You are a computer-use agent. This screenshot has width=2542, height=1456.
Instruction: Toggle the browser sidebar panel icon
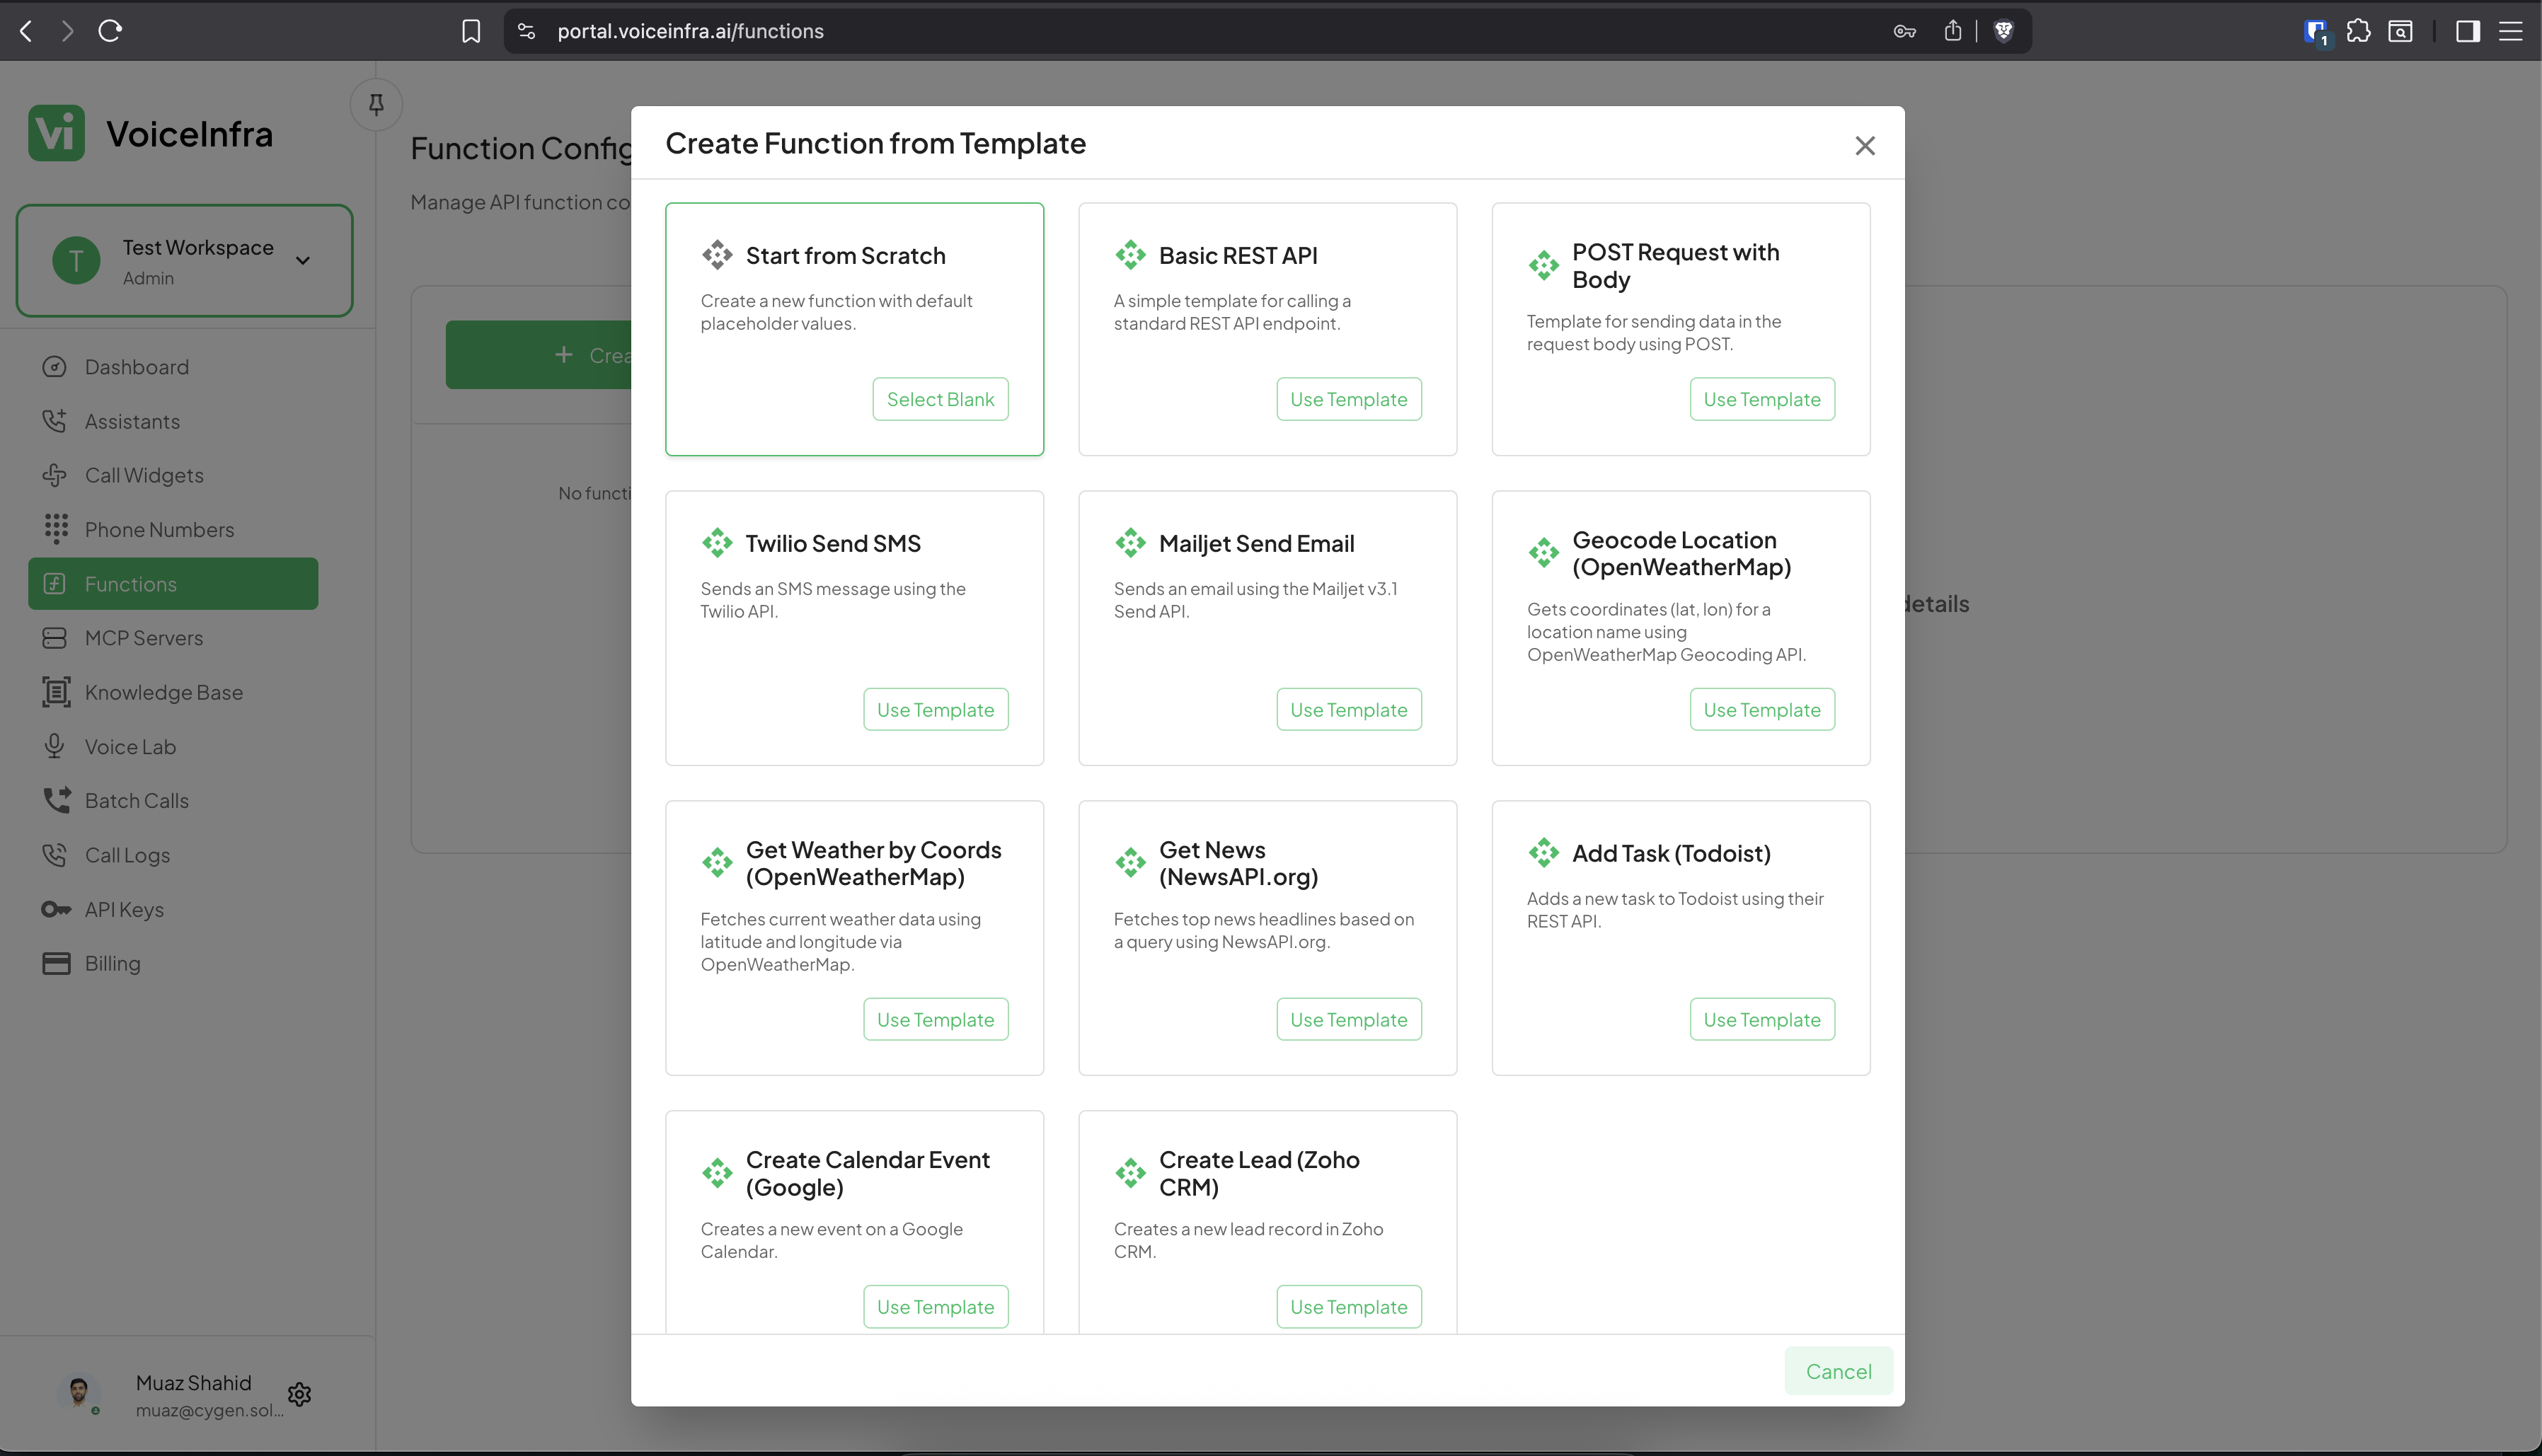2467,31
